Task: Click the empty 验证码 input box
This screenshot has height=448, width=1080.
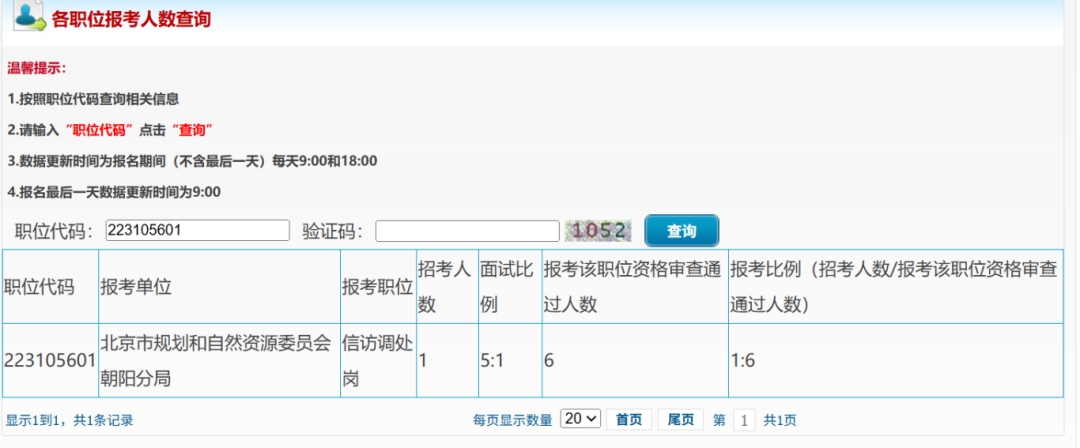Action: [x=467, y=231]
